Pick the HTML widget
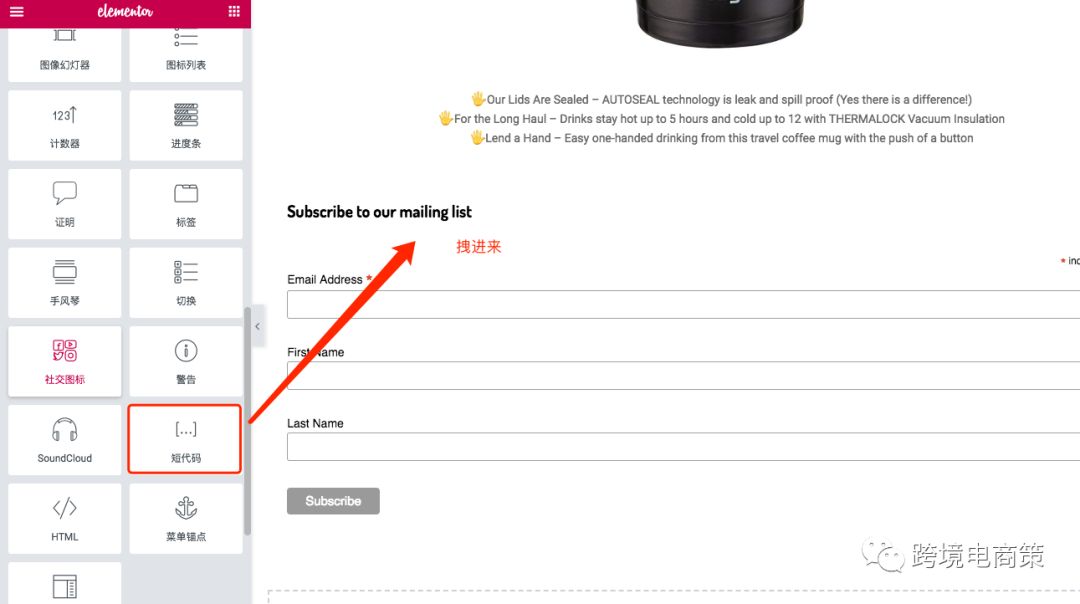1080x604 pixels. (65, 518)
